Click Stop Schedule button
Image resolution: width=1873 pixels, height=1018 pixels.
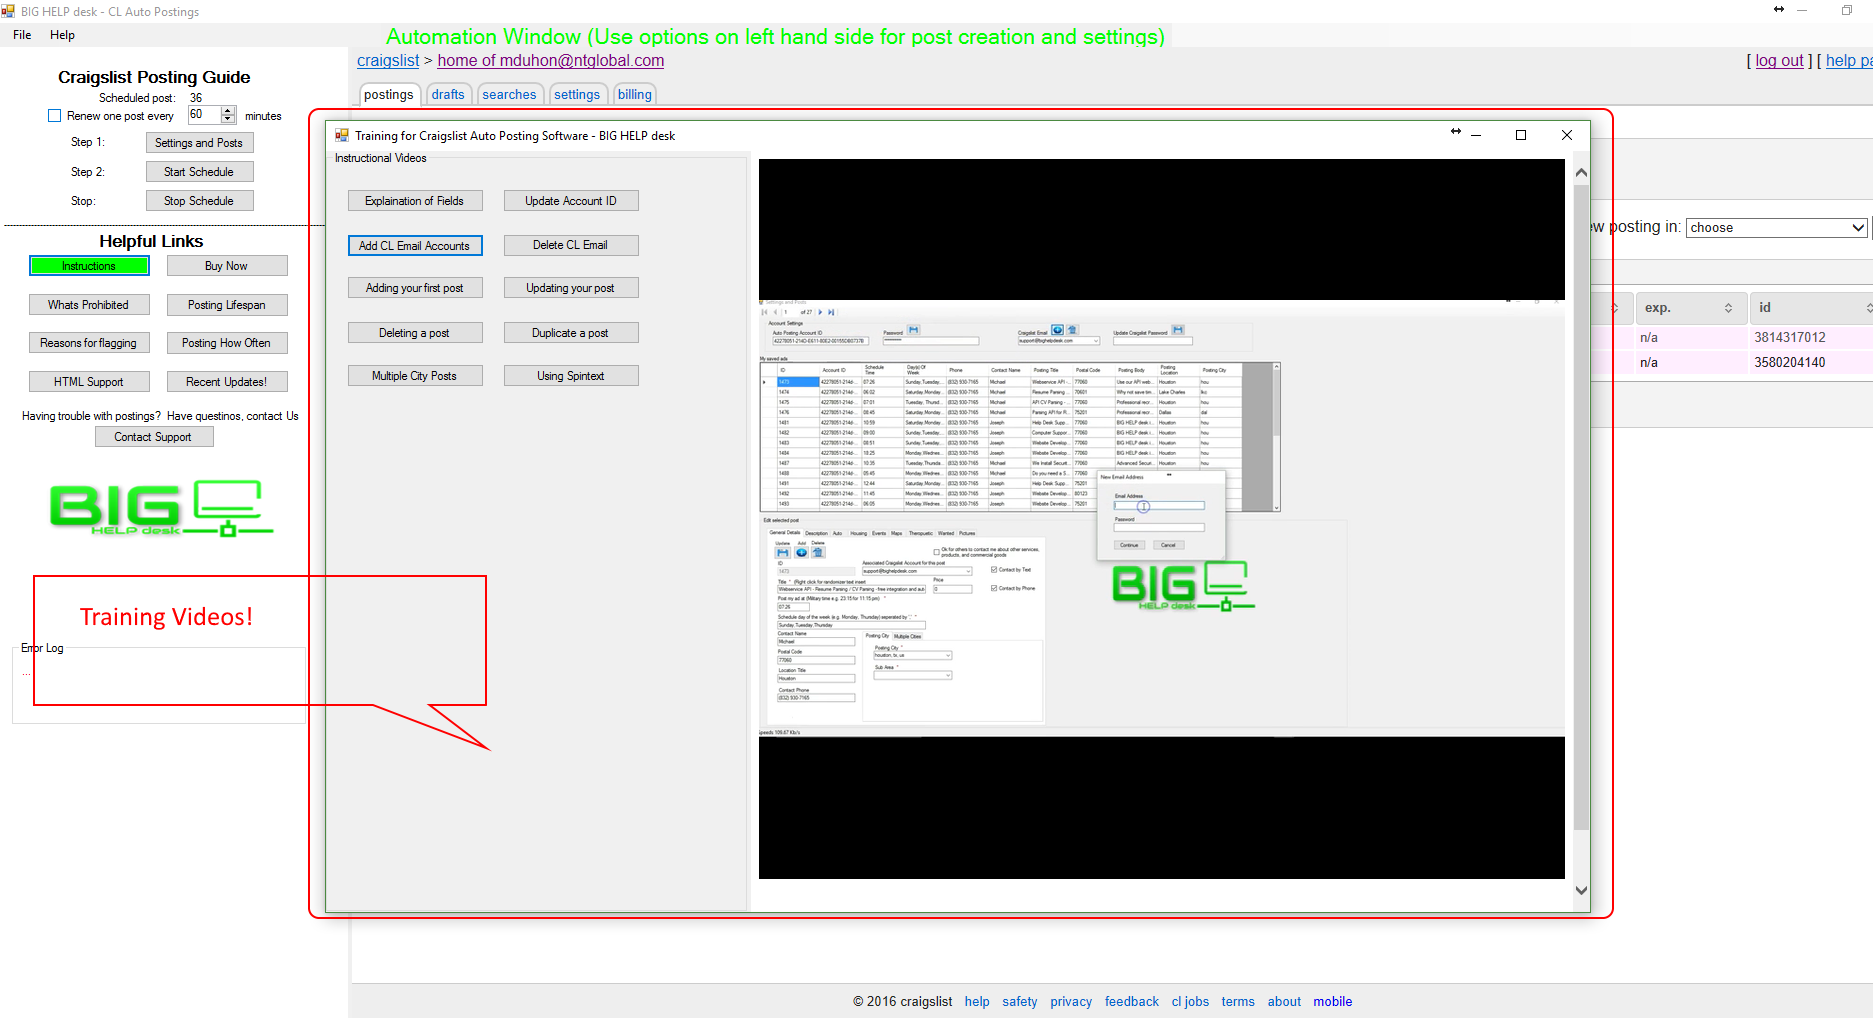[199, 201]
